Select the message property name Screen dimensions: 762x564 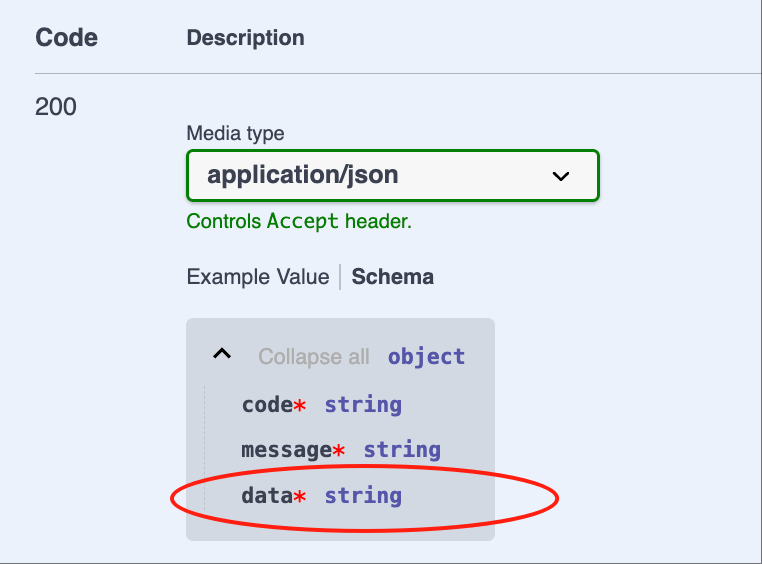287,450
